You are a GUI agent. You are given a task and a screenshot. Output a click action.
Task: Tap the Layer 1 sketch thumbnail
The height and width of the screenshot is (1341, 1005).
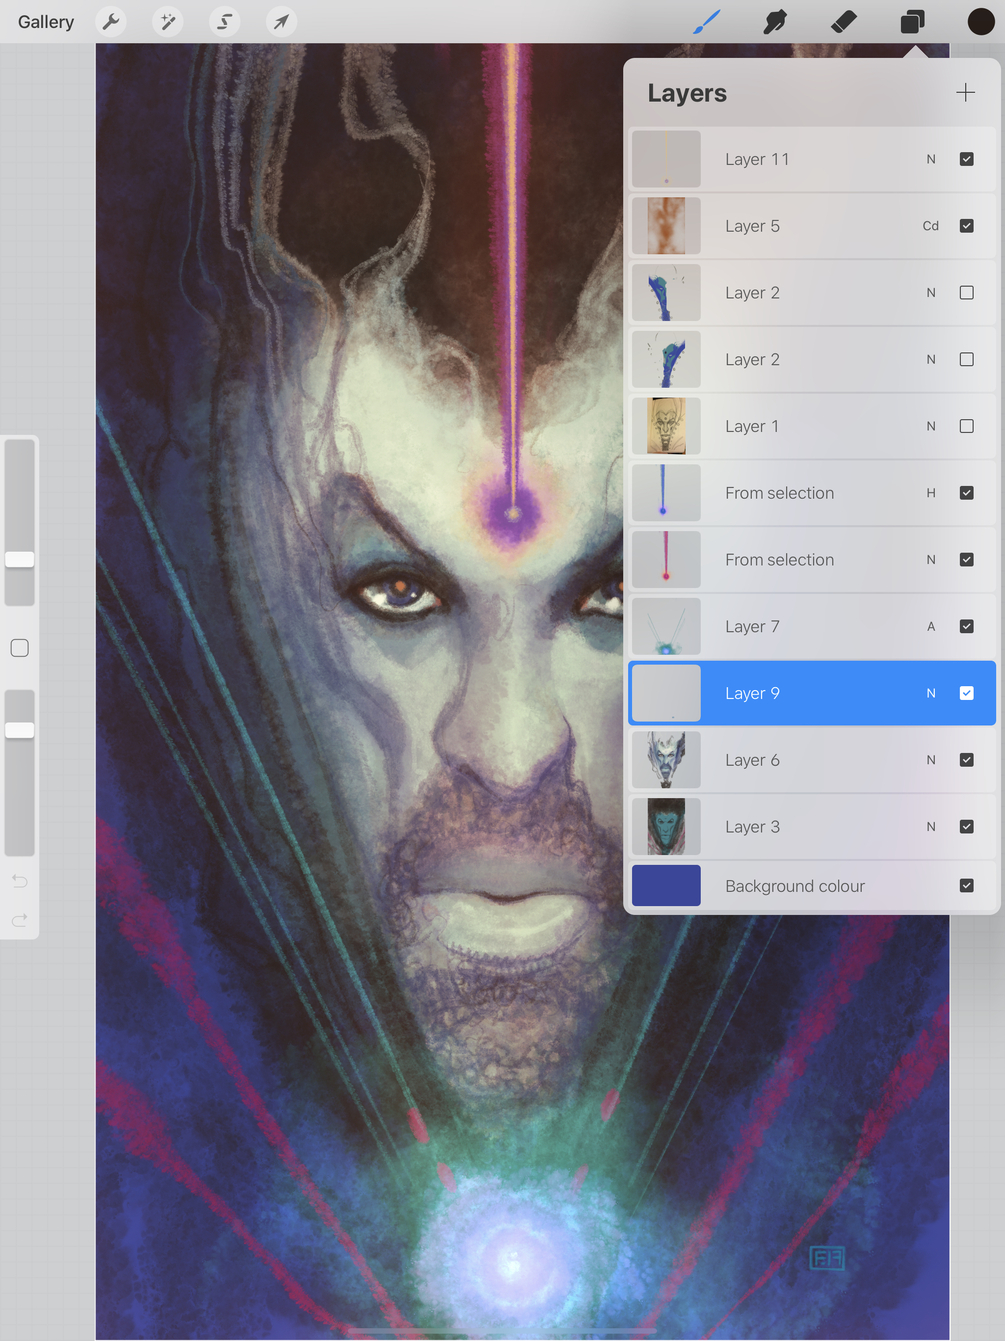666,426
